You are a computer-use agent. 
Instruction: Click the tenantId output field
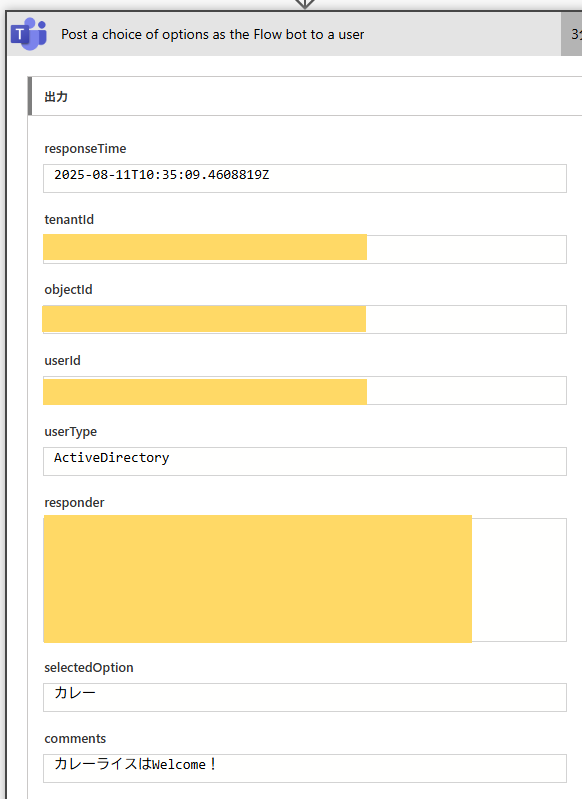coord(305,249)
